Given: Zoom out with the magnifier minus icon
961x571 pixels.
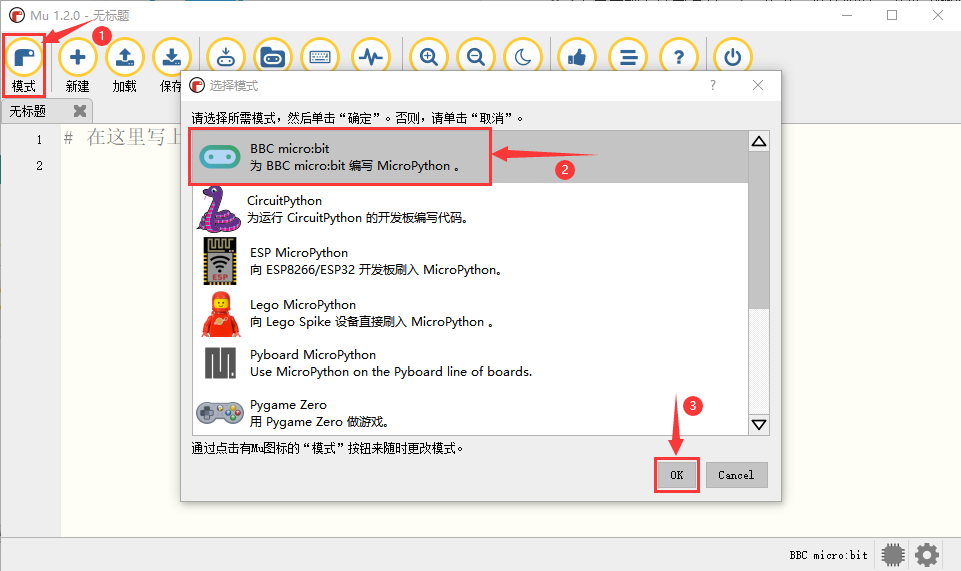Looking at the screenshot, I should tap(476, 57).
